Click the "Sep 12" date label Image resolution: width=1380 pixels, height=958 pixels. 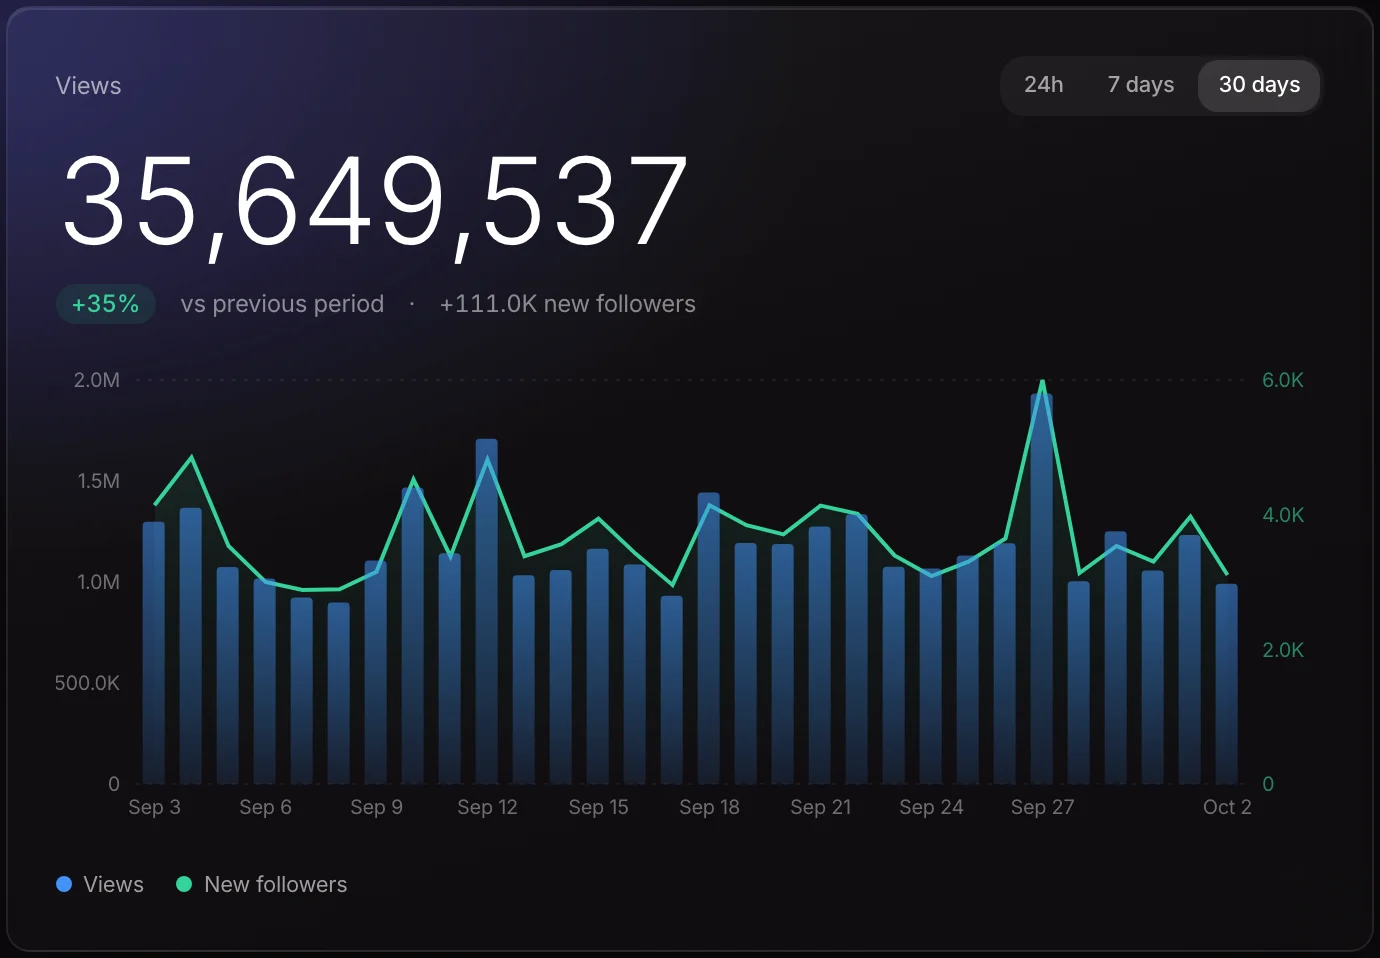tap(487, 807)
